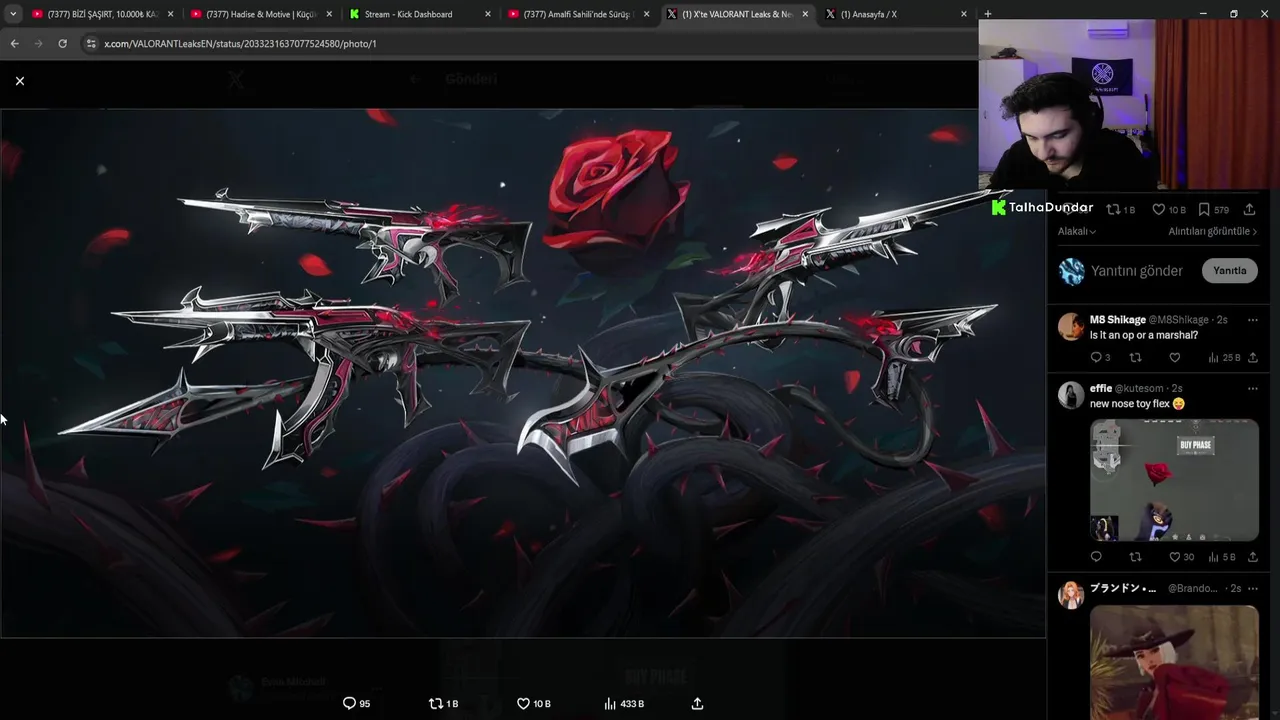Repost the photo post (1 B)
The width and height of the screenshot is (1280, 720).
tap(443, 704)
